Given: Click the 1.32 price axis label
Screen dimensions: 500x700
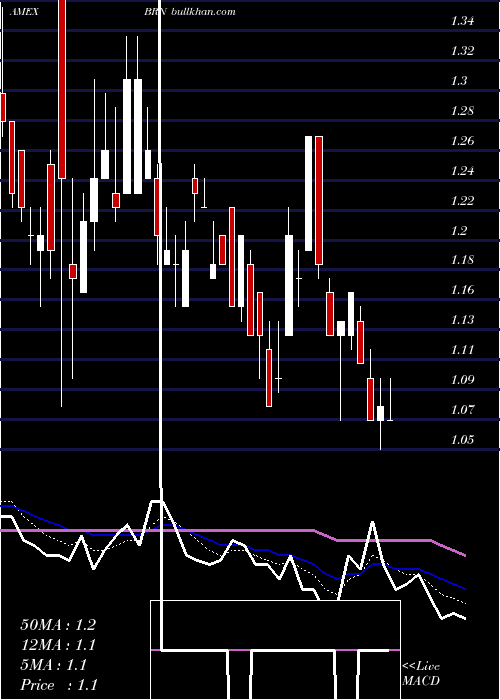Looking at the screenshot, I should point(462,50).
